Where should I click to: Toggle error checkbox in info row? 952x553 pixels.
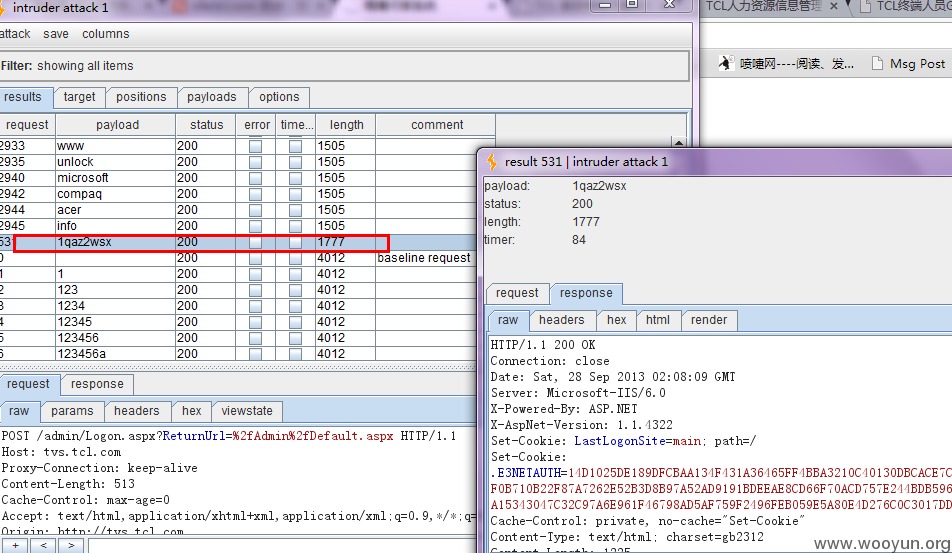point(256,226)
